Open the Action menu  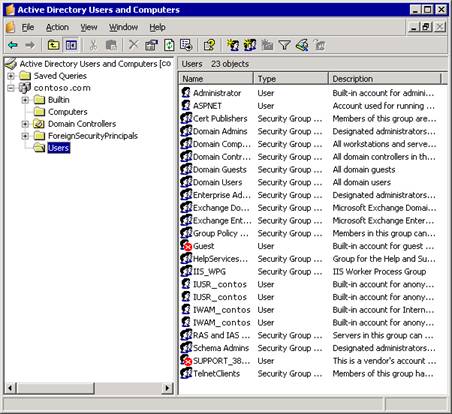click(x=57, y=27)
